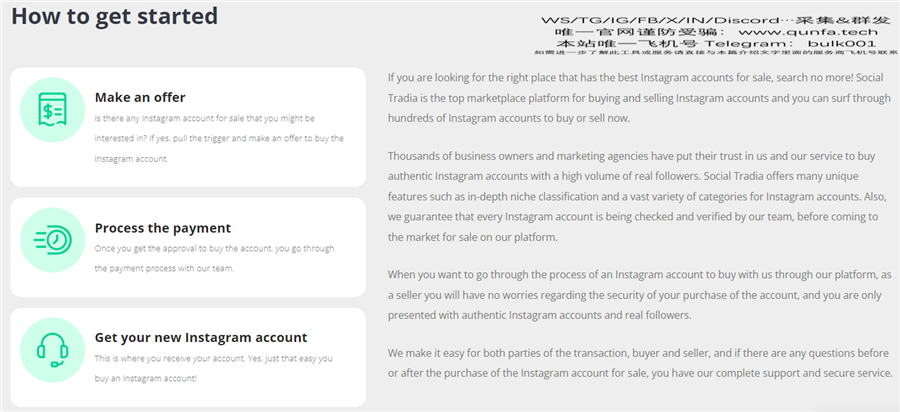
Task: Click the text "This is where you receive your account"
Action: coord(165,359)
